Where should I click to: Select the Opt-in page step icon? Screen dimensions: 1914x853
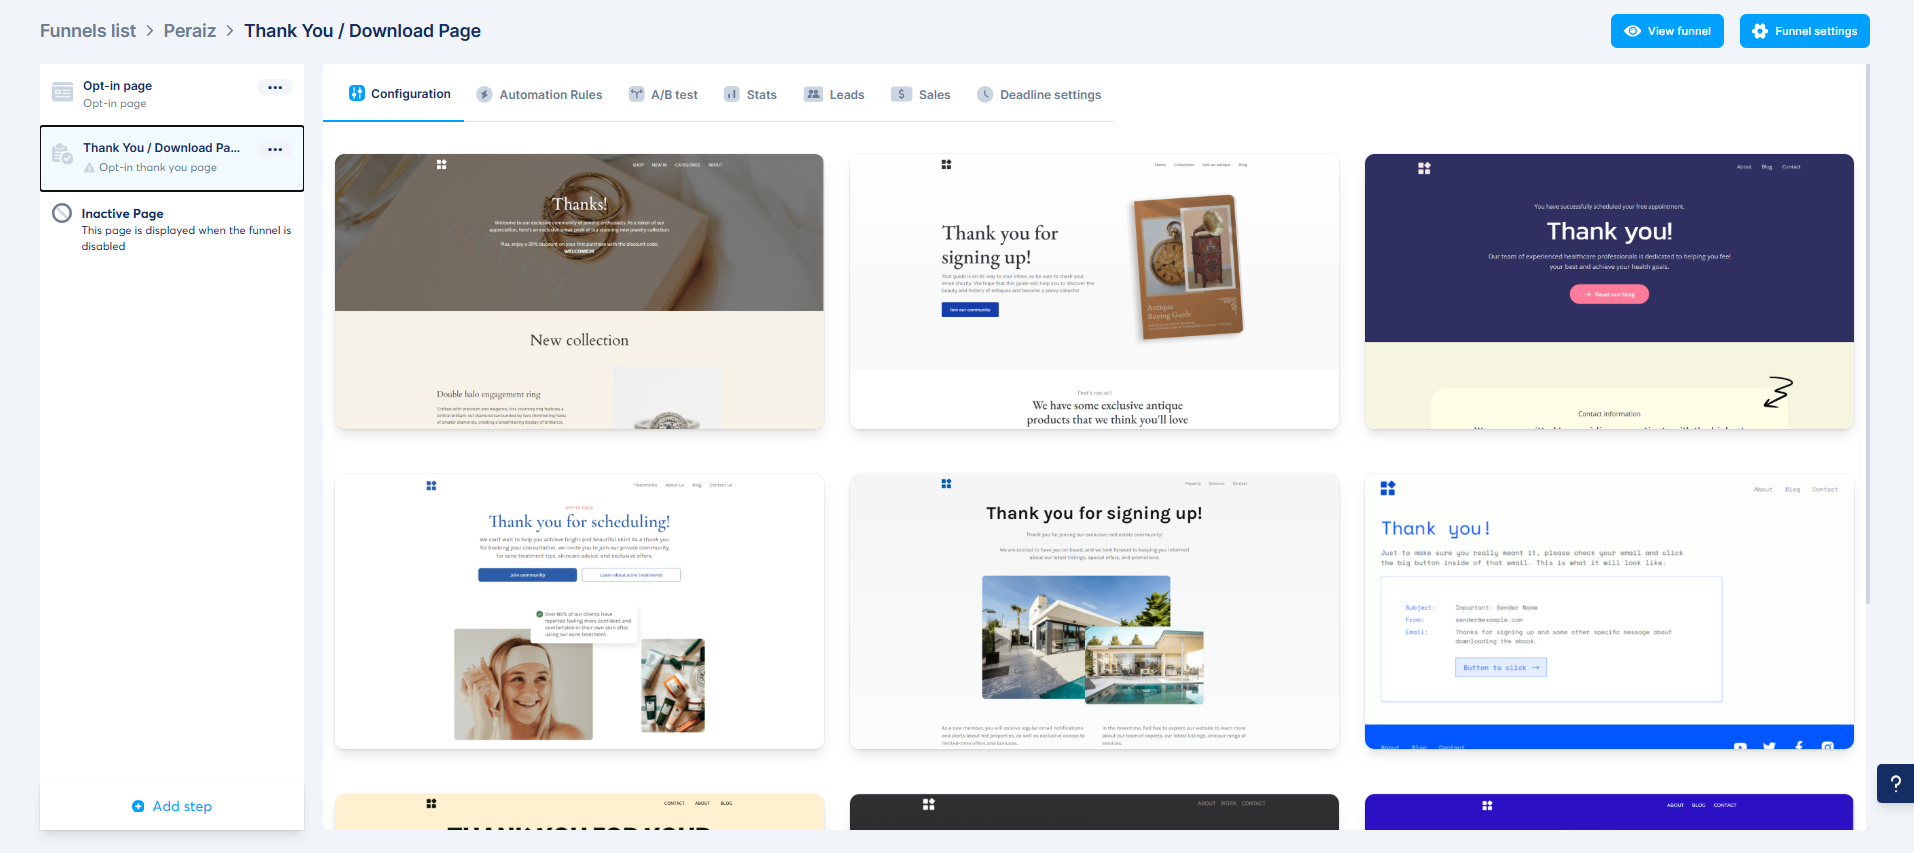(62, 92)
